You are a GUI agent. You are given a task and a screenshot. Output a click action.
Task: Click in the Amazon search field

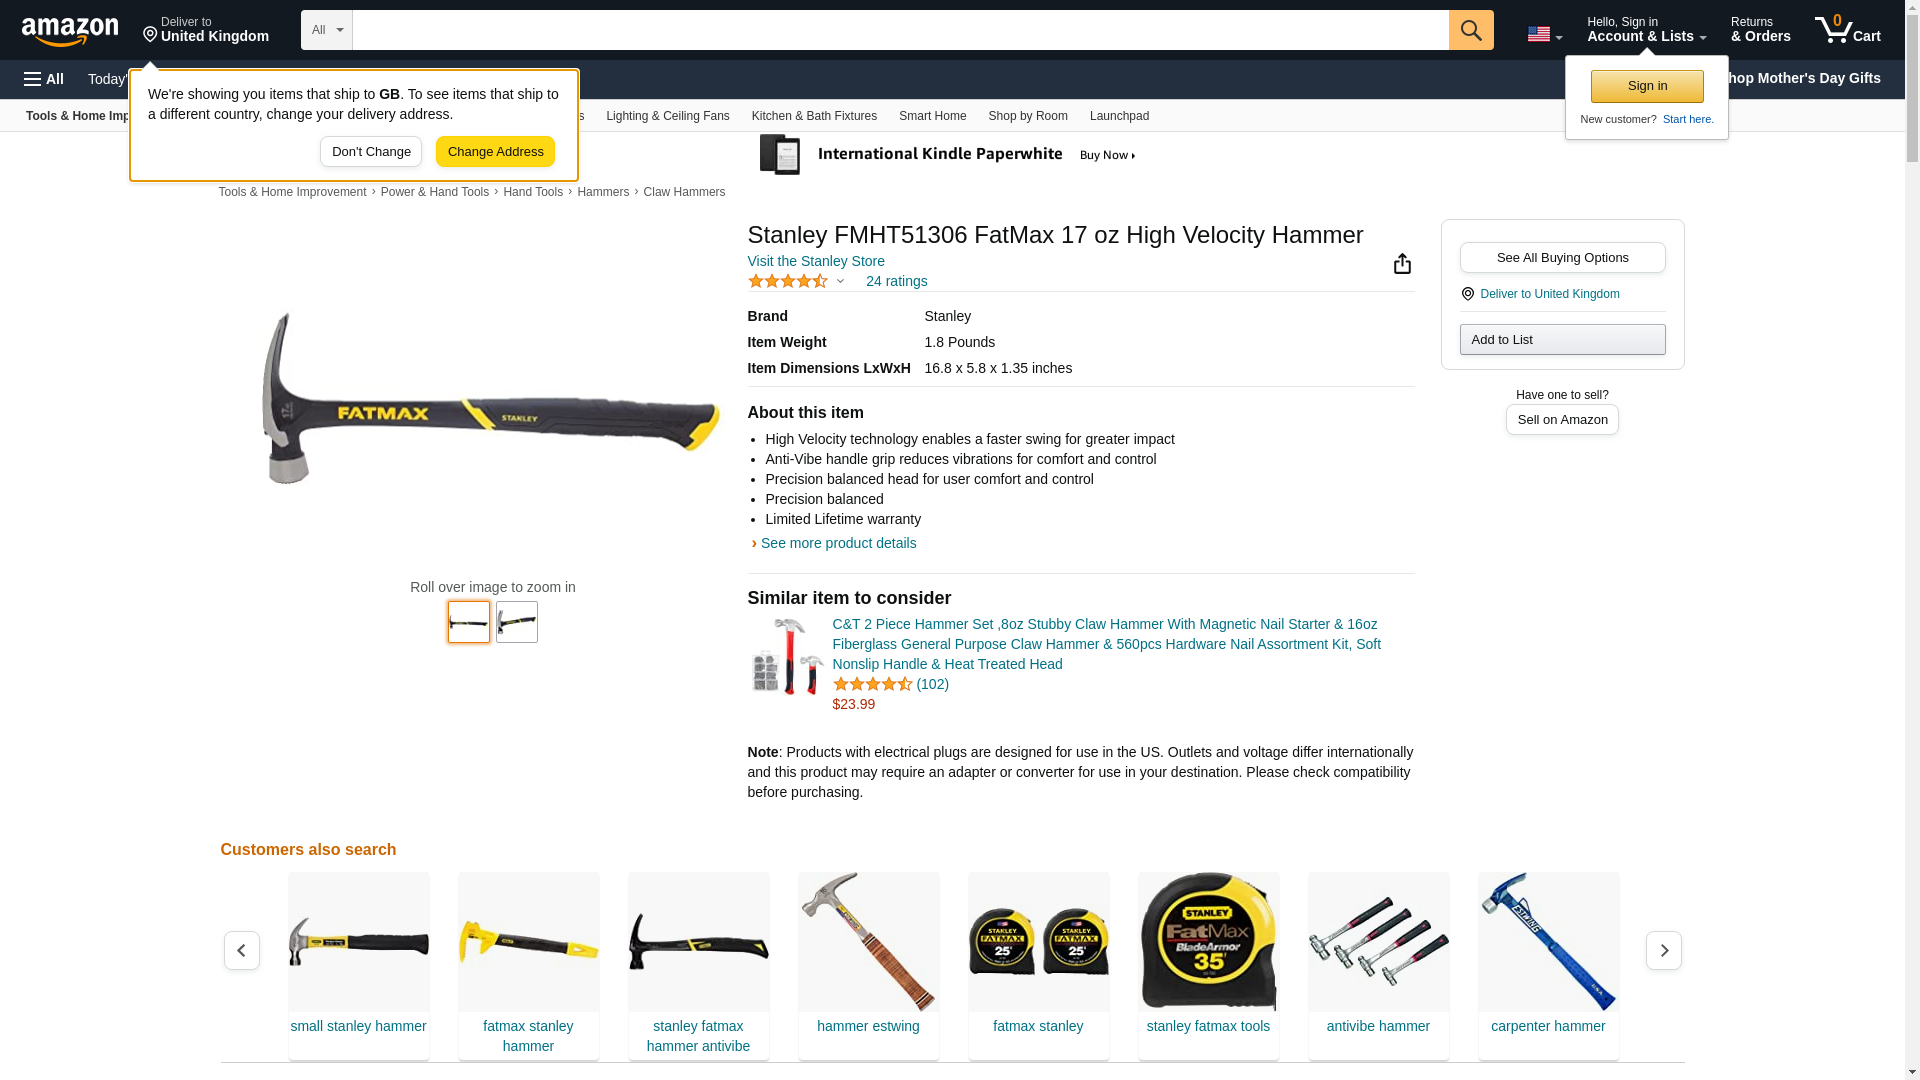pyautogui.click(x=900, y=30)
